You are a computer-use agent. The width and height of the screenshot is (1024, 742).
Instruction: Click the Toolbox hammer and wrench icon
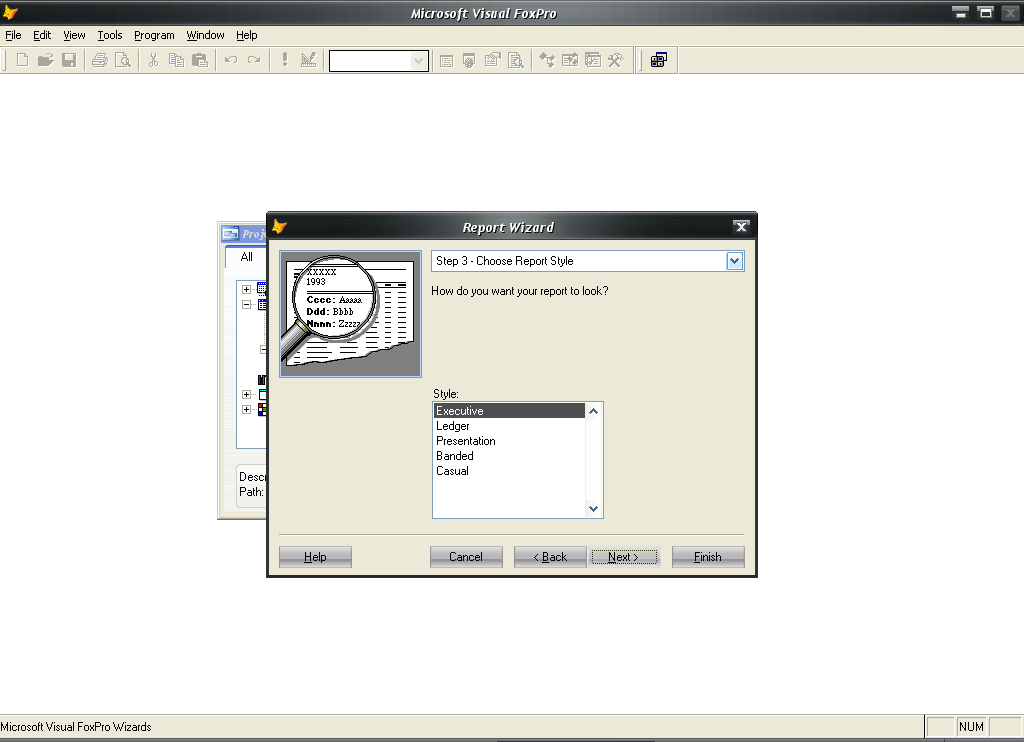point(616,61)
